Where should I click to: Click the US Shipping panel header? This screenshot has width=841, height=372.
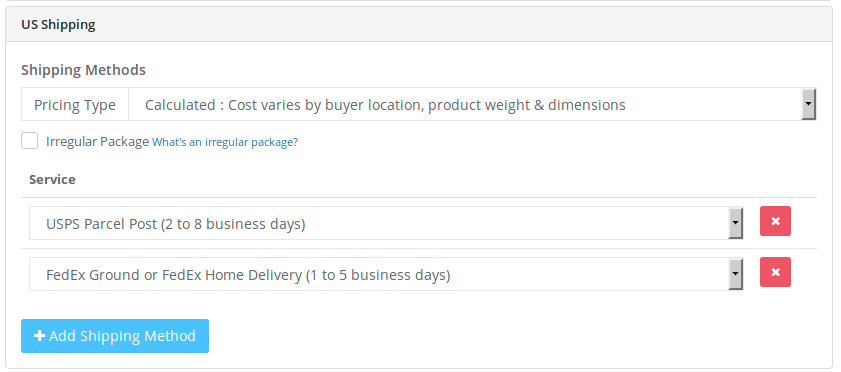[x=419, y=25]
